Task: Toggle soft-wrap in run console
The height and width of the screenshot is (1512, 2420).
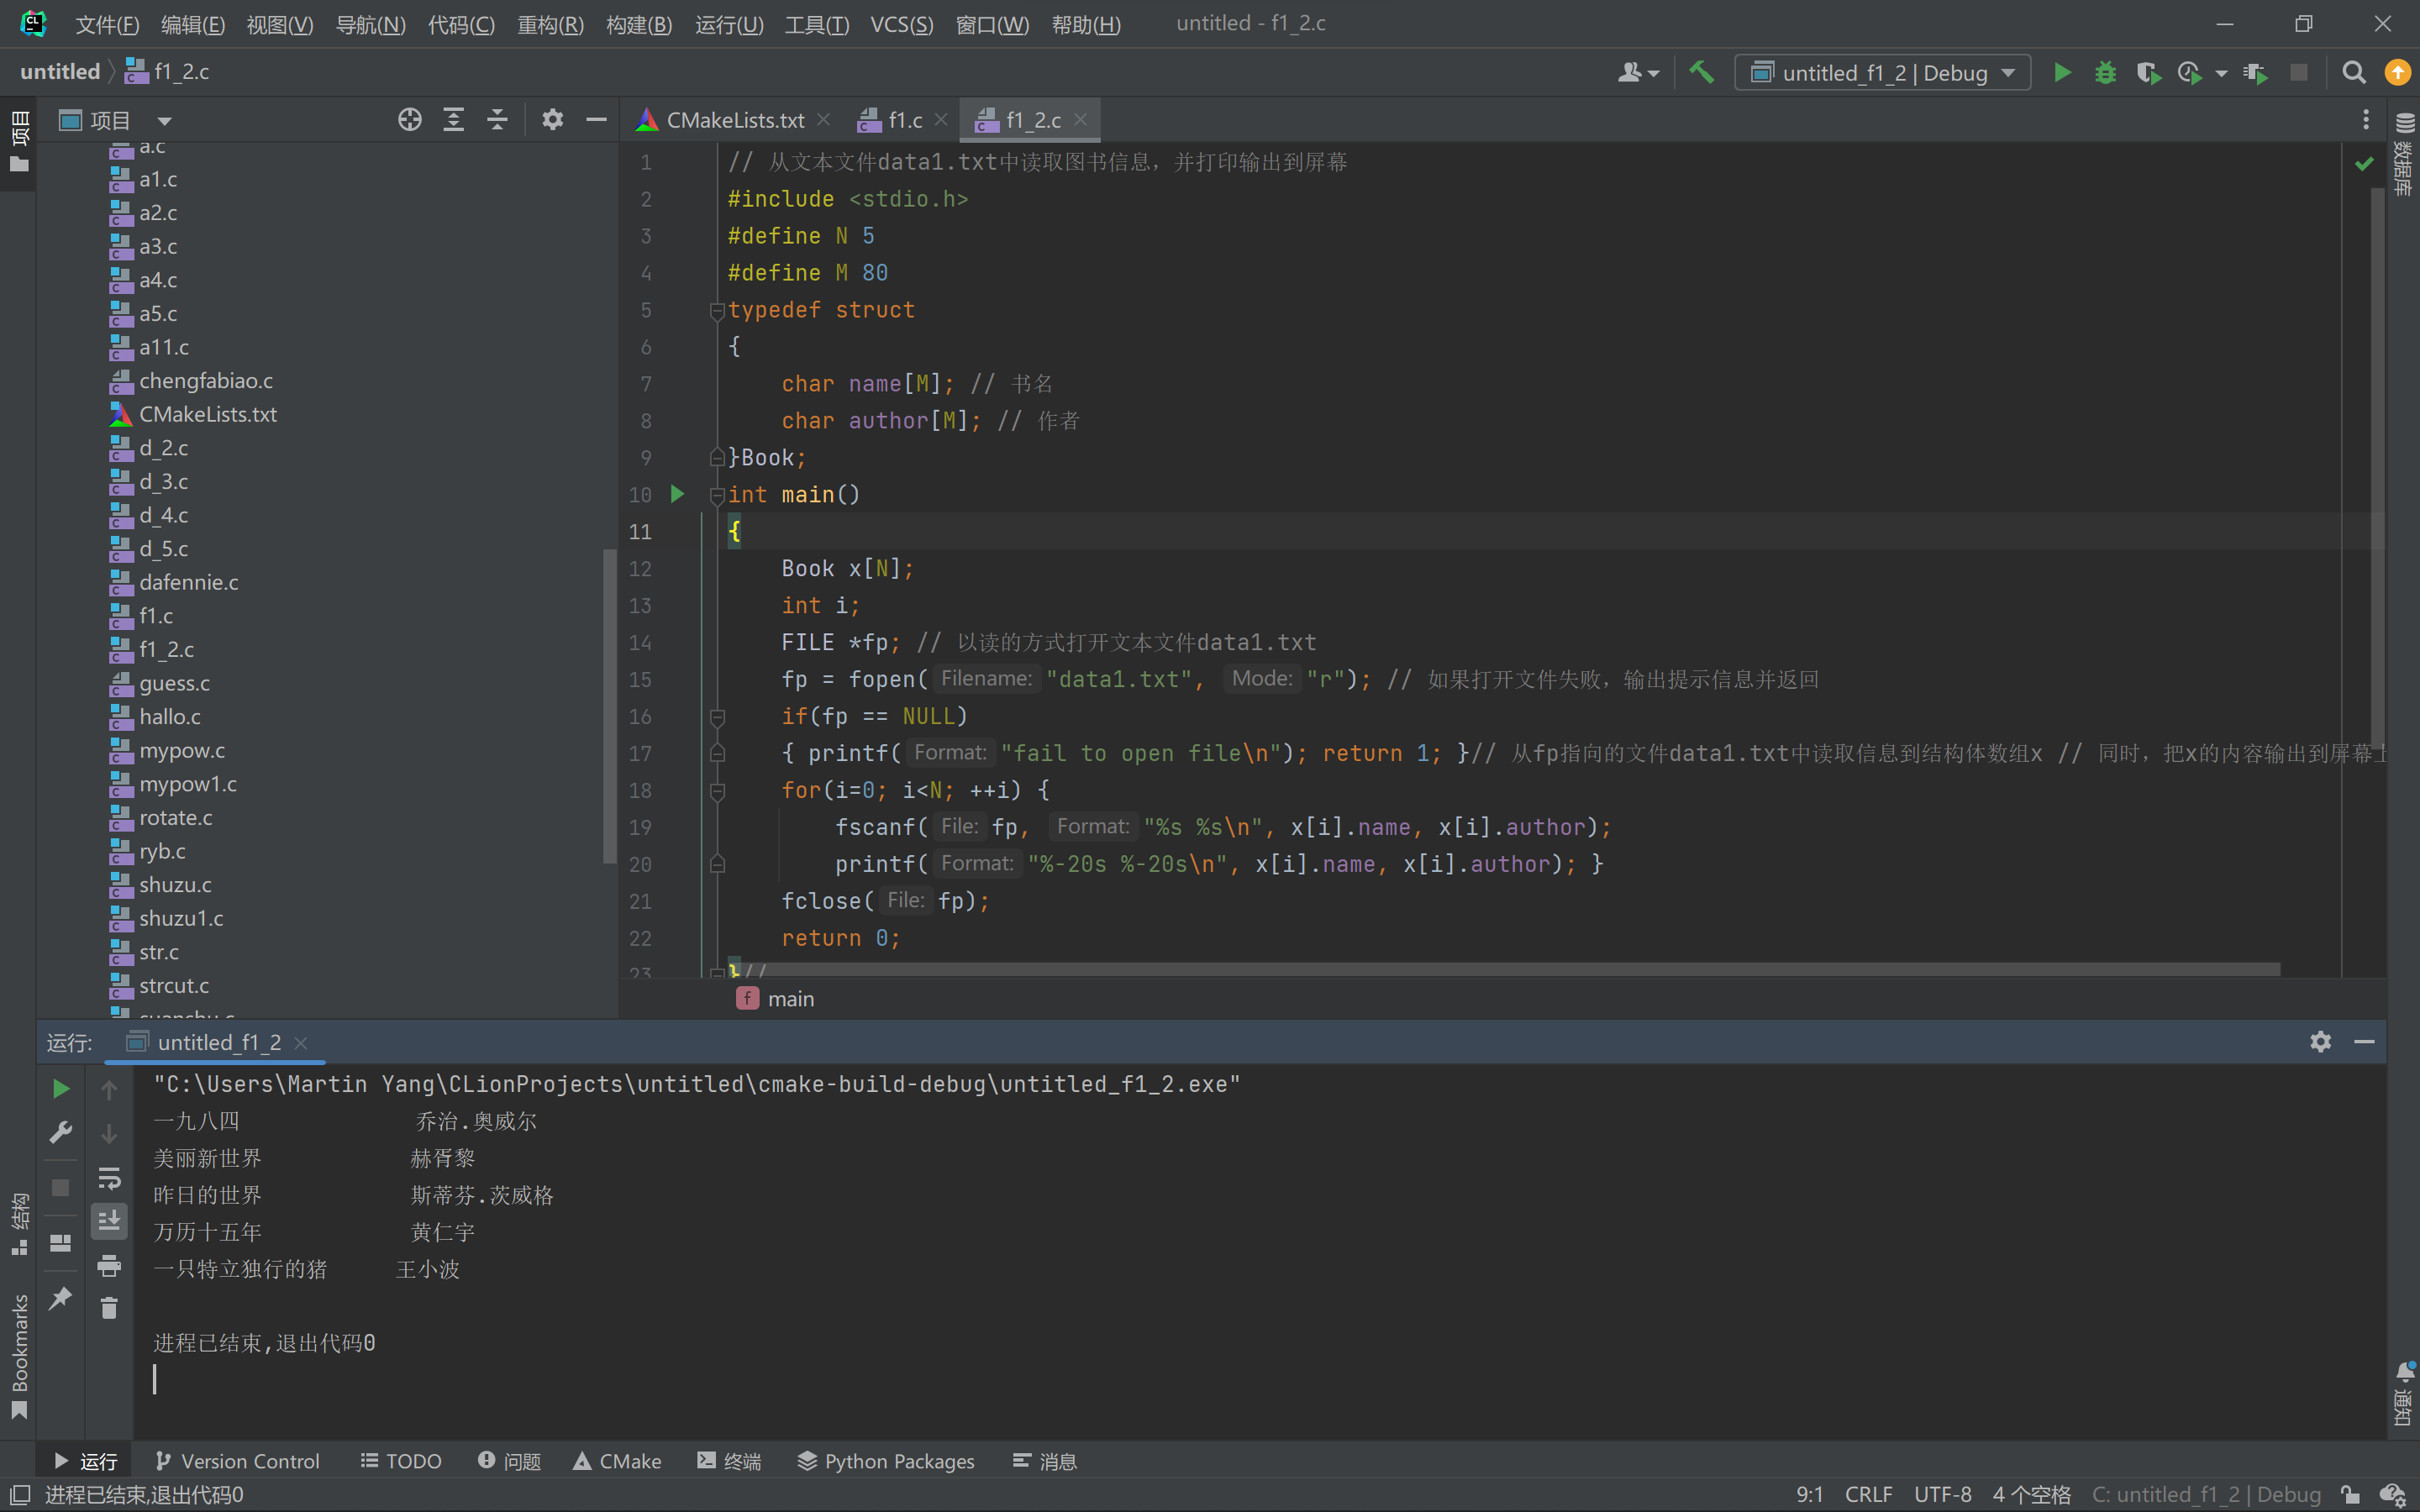Action: click(x=109, y=1178)
